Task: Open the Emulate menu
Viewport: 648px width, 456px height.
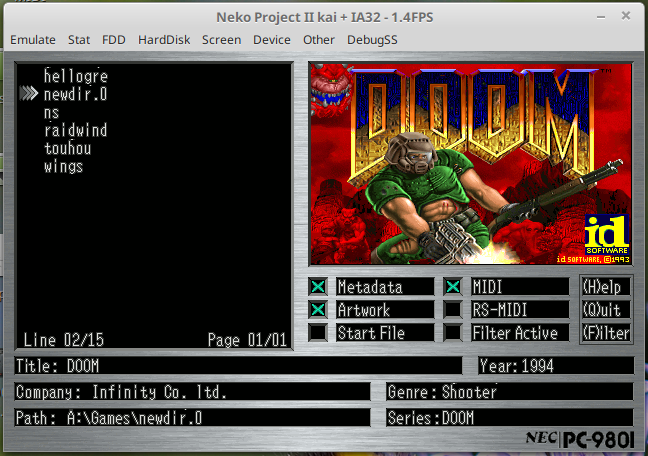Action: click(x=33, y=40)
